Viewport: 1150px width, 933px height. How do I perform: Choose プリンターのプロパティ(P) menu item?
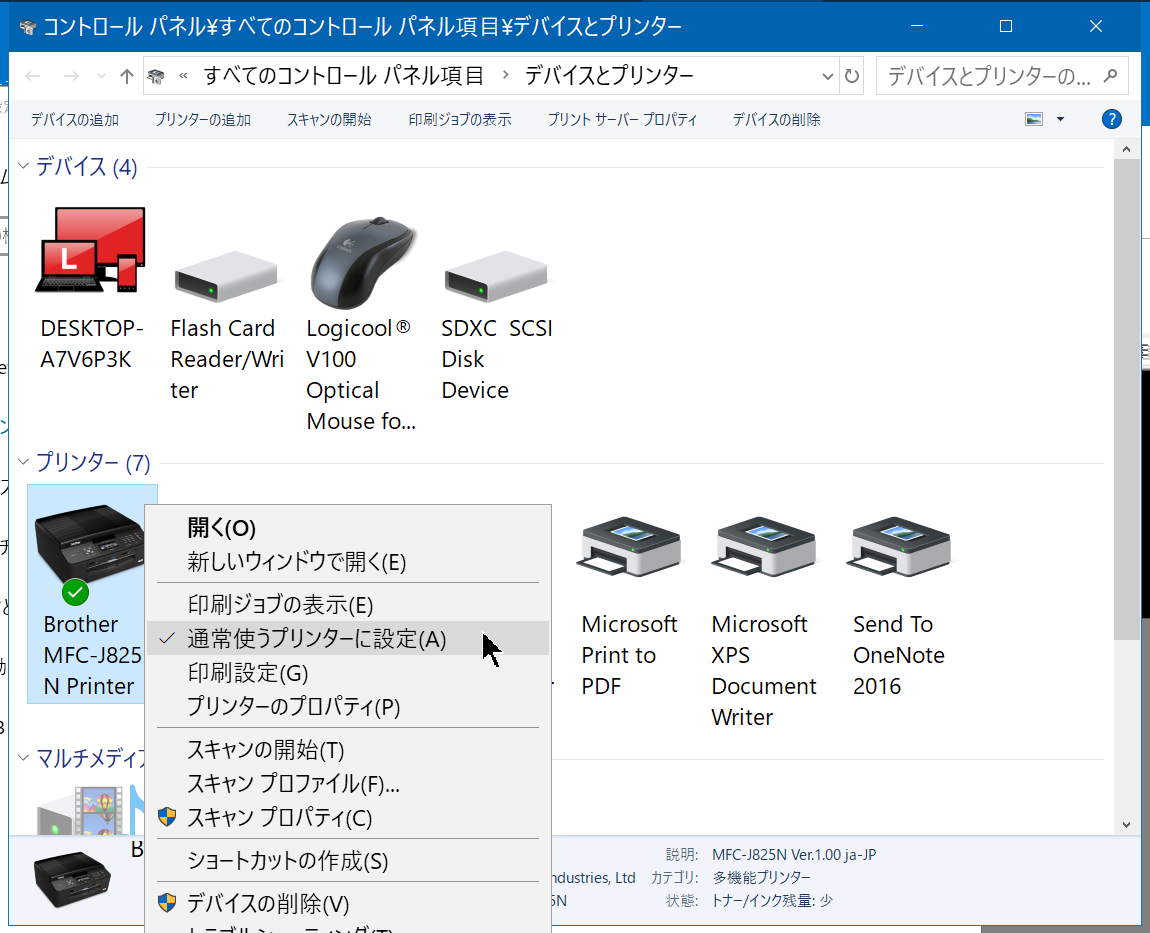348,706
